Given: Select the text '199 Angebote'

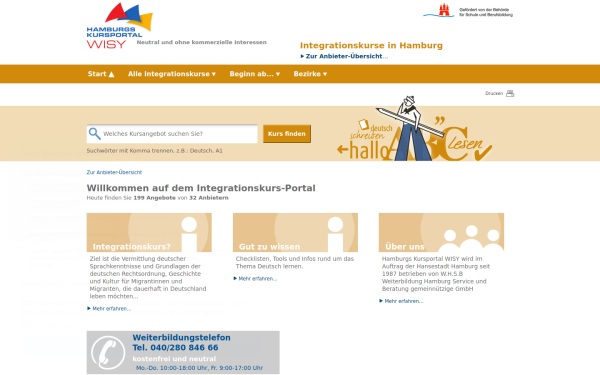Looking at the screenshot, I should pos(155,198).
